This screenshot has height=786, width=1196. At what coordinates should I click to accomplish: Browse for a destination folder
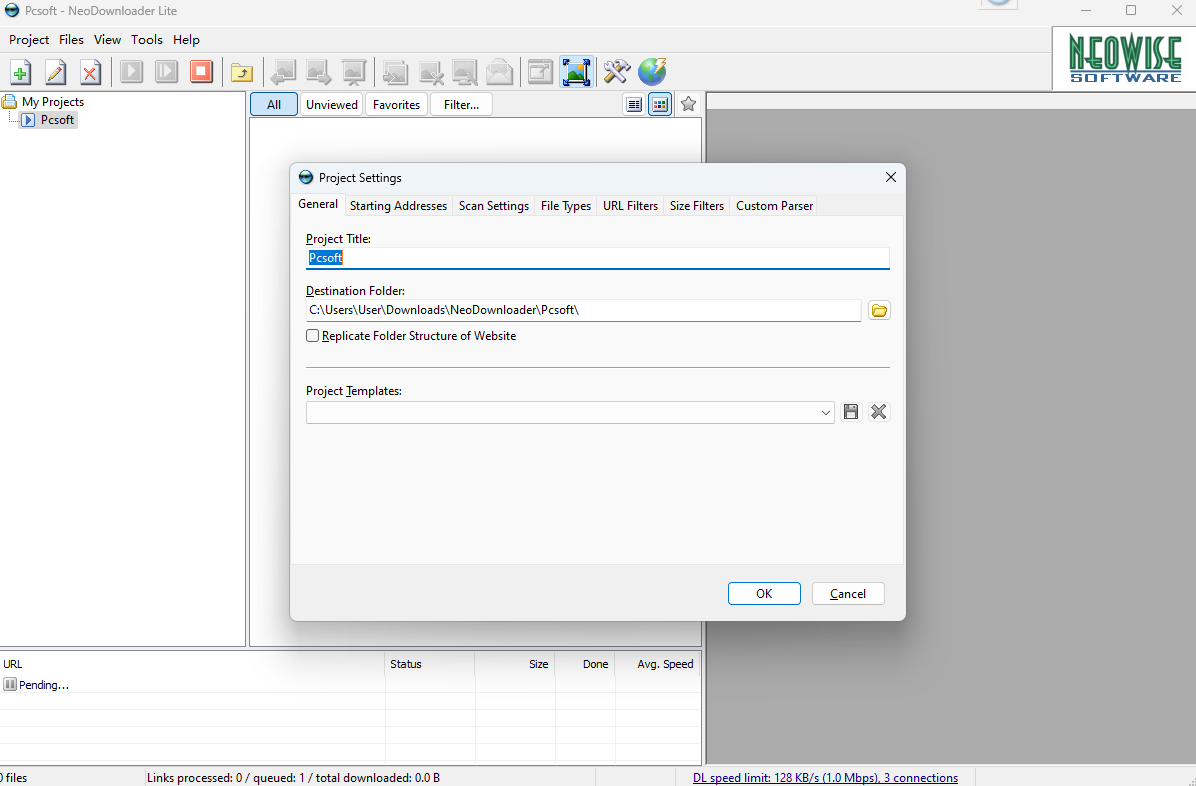tap(878, 310)
